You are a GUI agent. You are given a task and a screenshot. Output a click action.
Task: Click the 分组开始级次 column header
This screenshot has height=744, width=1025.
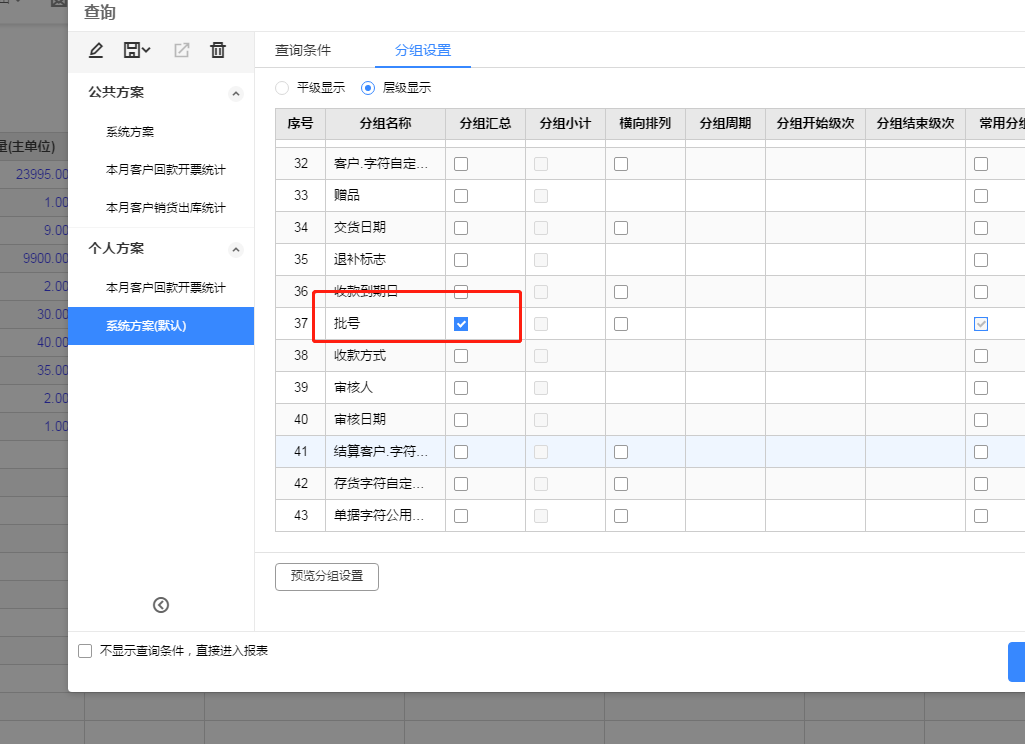(x=816, y=124)
